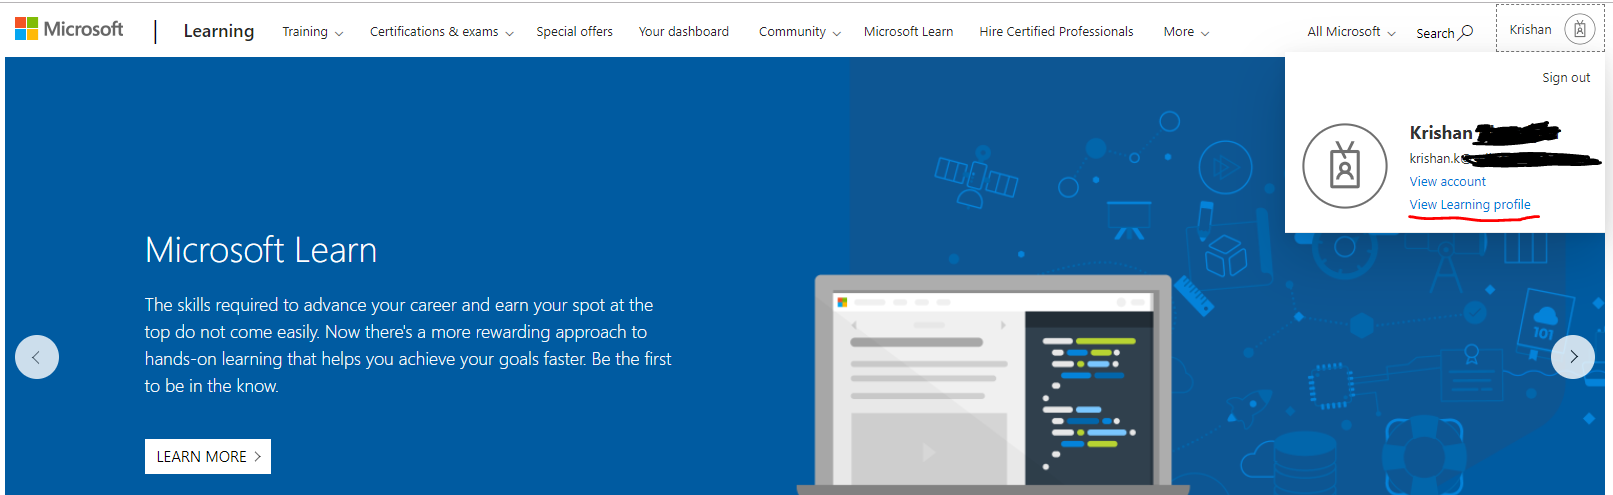1613x495 pixels.
Task: Open Microsoft Learn nav link
Action: 908,32
